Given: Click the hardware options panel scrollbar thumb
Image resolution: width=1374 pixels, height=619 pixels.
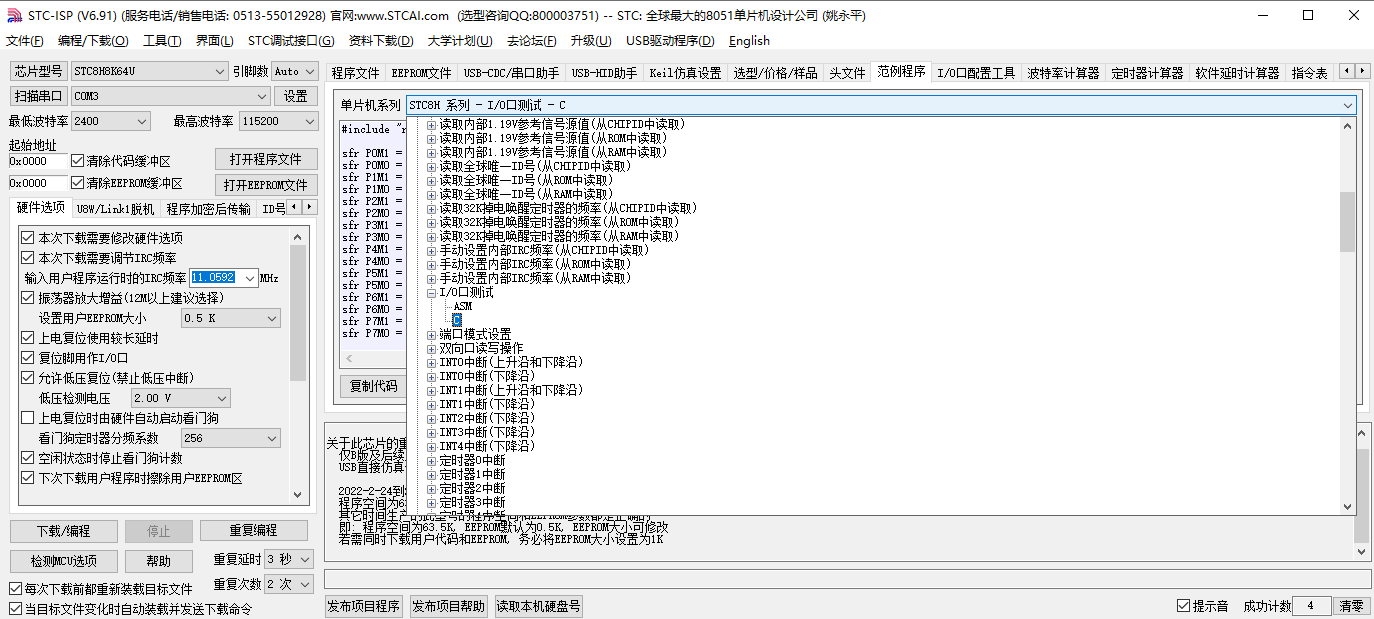Looking at the screenshot, I should click(x=298, y=313).
